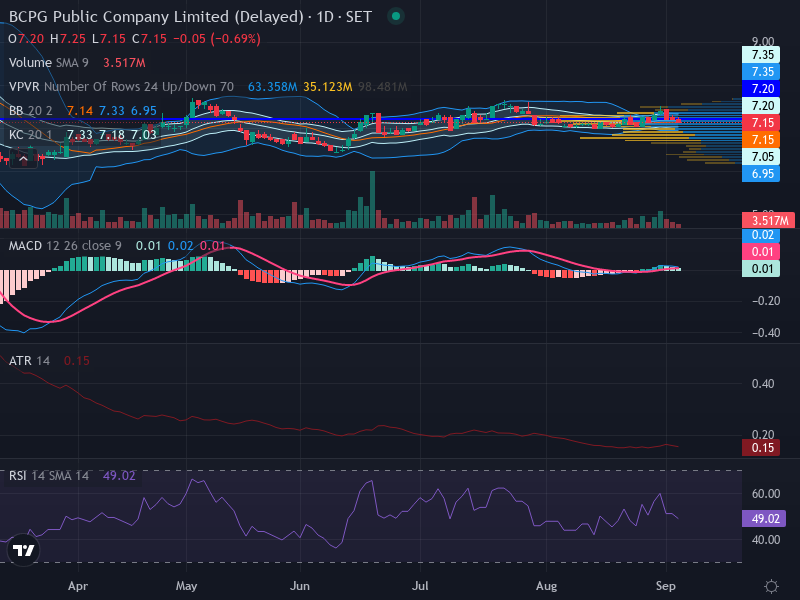800x600 pixels.
Task: Click the orange 7.15 price label
Action: [x=761, y=139]
